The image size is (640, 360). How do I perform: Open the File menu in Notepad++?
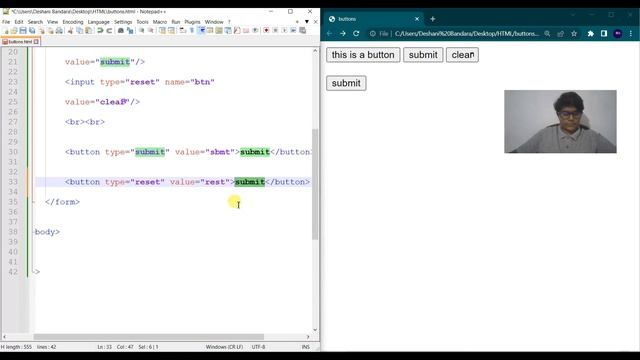tap(6, 22)
